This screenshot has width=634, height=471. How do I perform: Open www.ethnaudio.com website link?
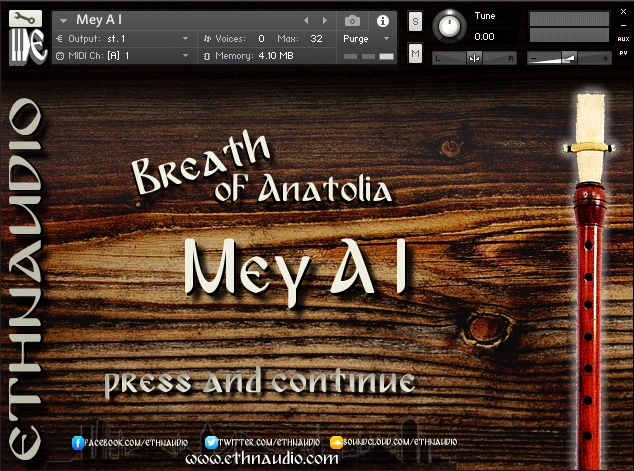pos(262,459)
